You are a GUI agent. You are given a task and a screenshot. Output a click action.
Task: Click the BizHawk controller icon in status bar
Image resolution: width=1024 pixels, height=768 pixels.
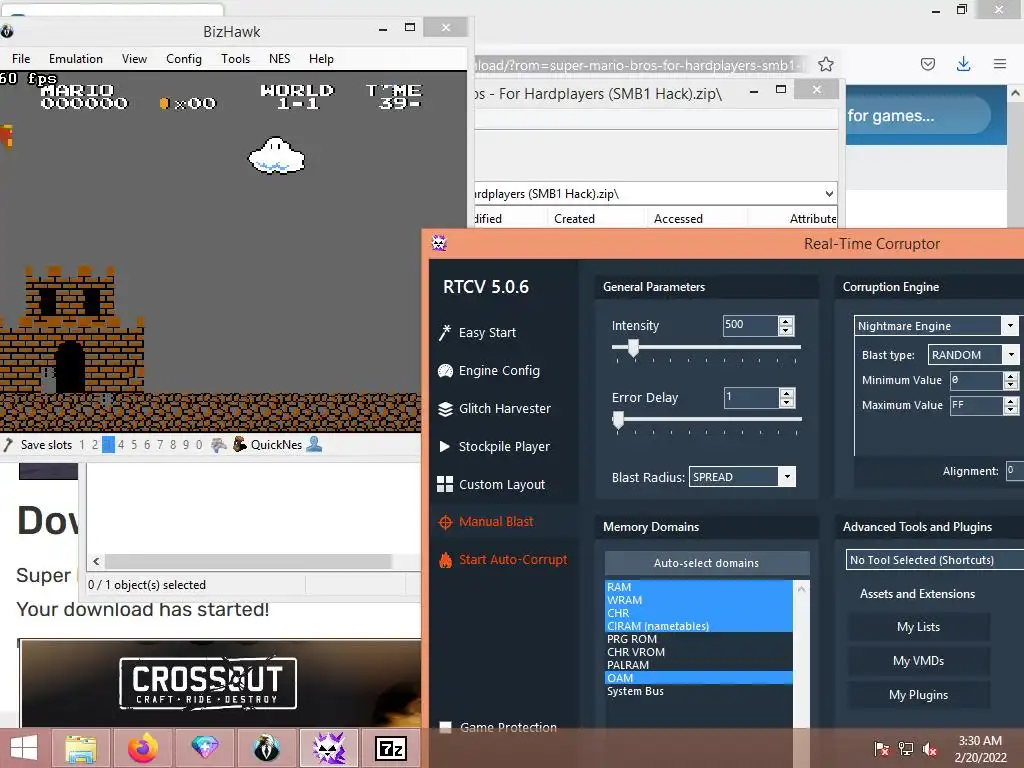click(219, 445)
